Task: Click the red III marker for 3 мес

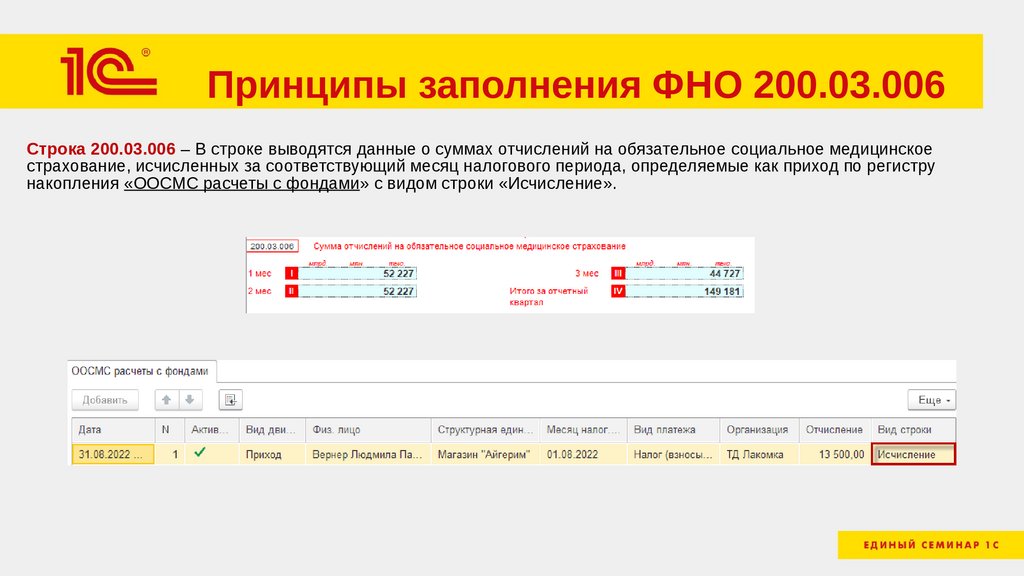Action: tap(618, 273)
